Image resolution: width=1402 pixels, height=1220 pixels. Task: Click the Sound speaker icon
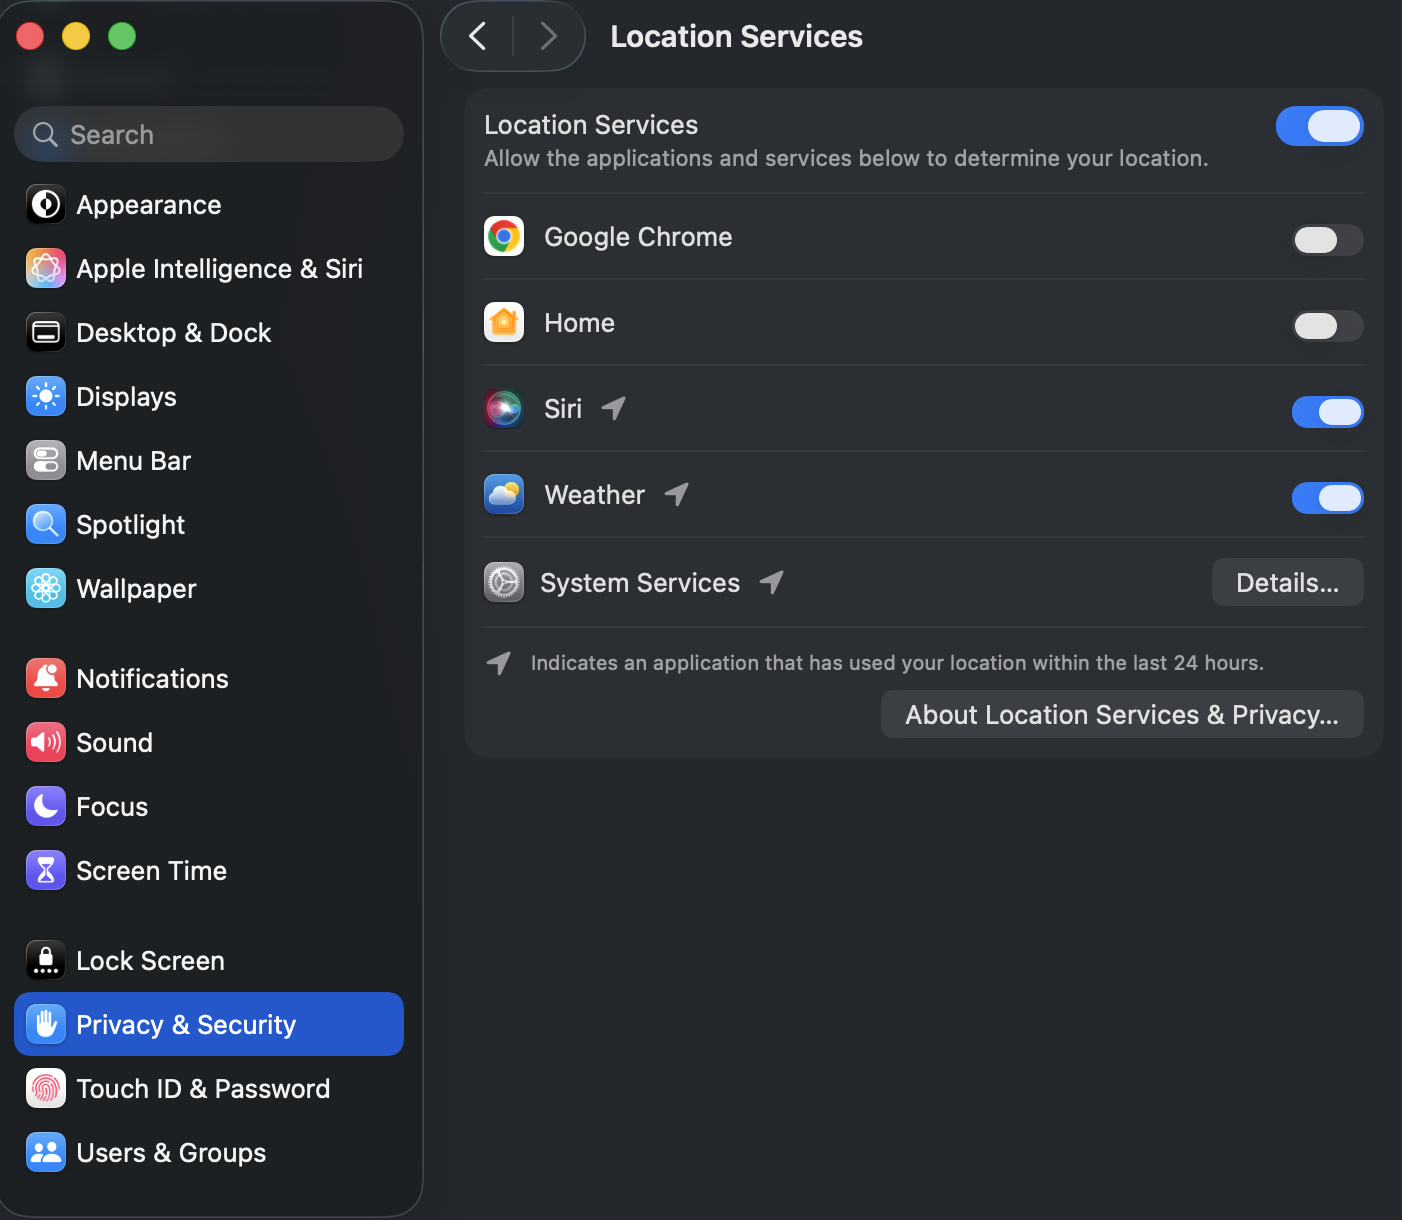pos(46,743)
